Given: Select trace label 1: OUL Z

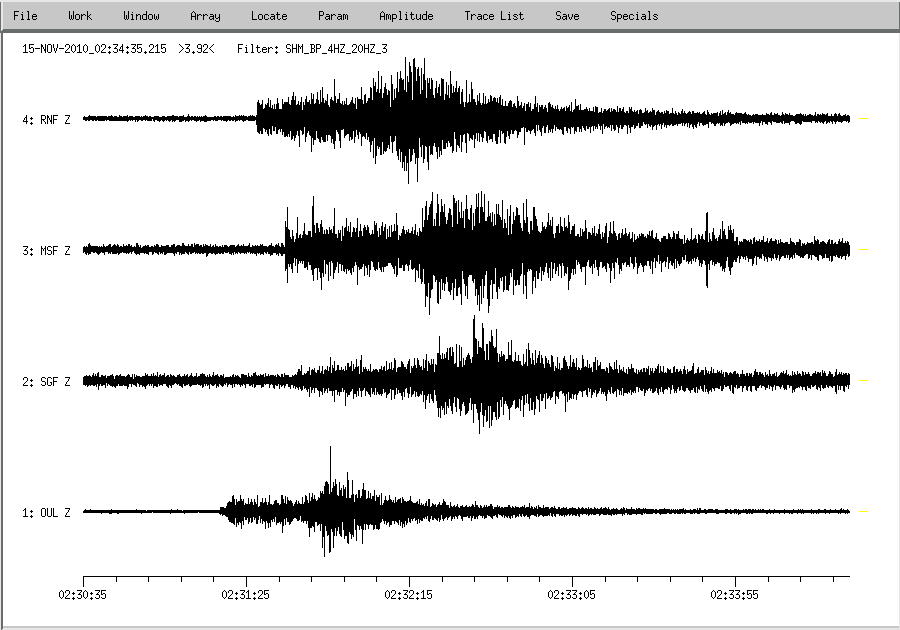Looking at the screenshot, I should (x=47, y=513).
